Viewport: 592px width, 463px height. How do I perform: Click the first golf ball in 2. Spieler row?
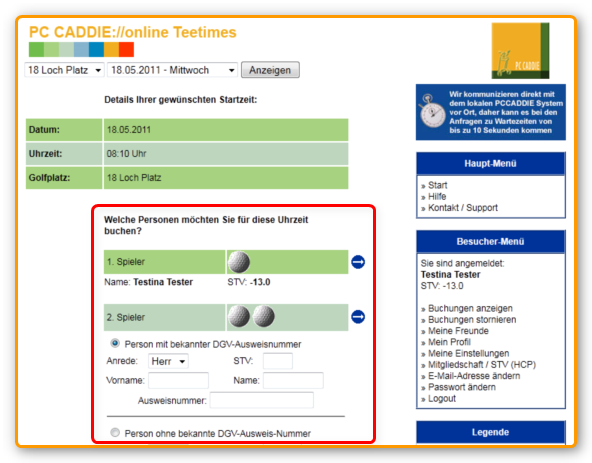coord(239,316)
